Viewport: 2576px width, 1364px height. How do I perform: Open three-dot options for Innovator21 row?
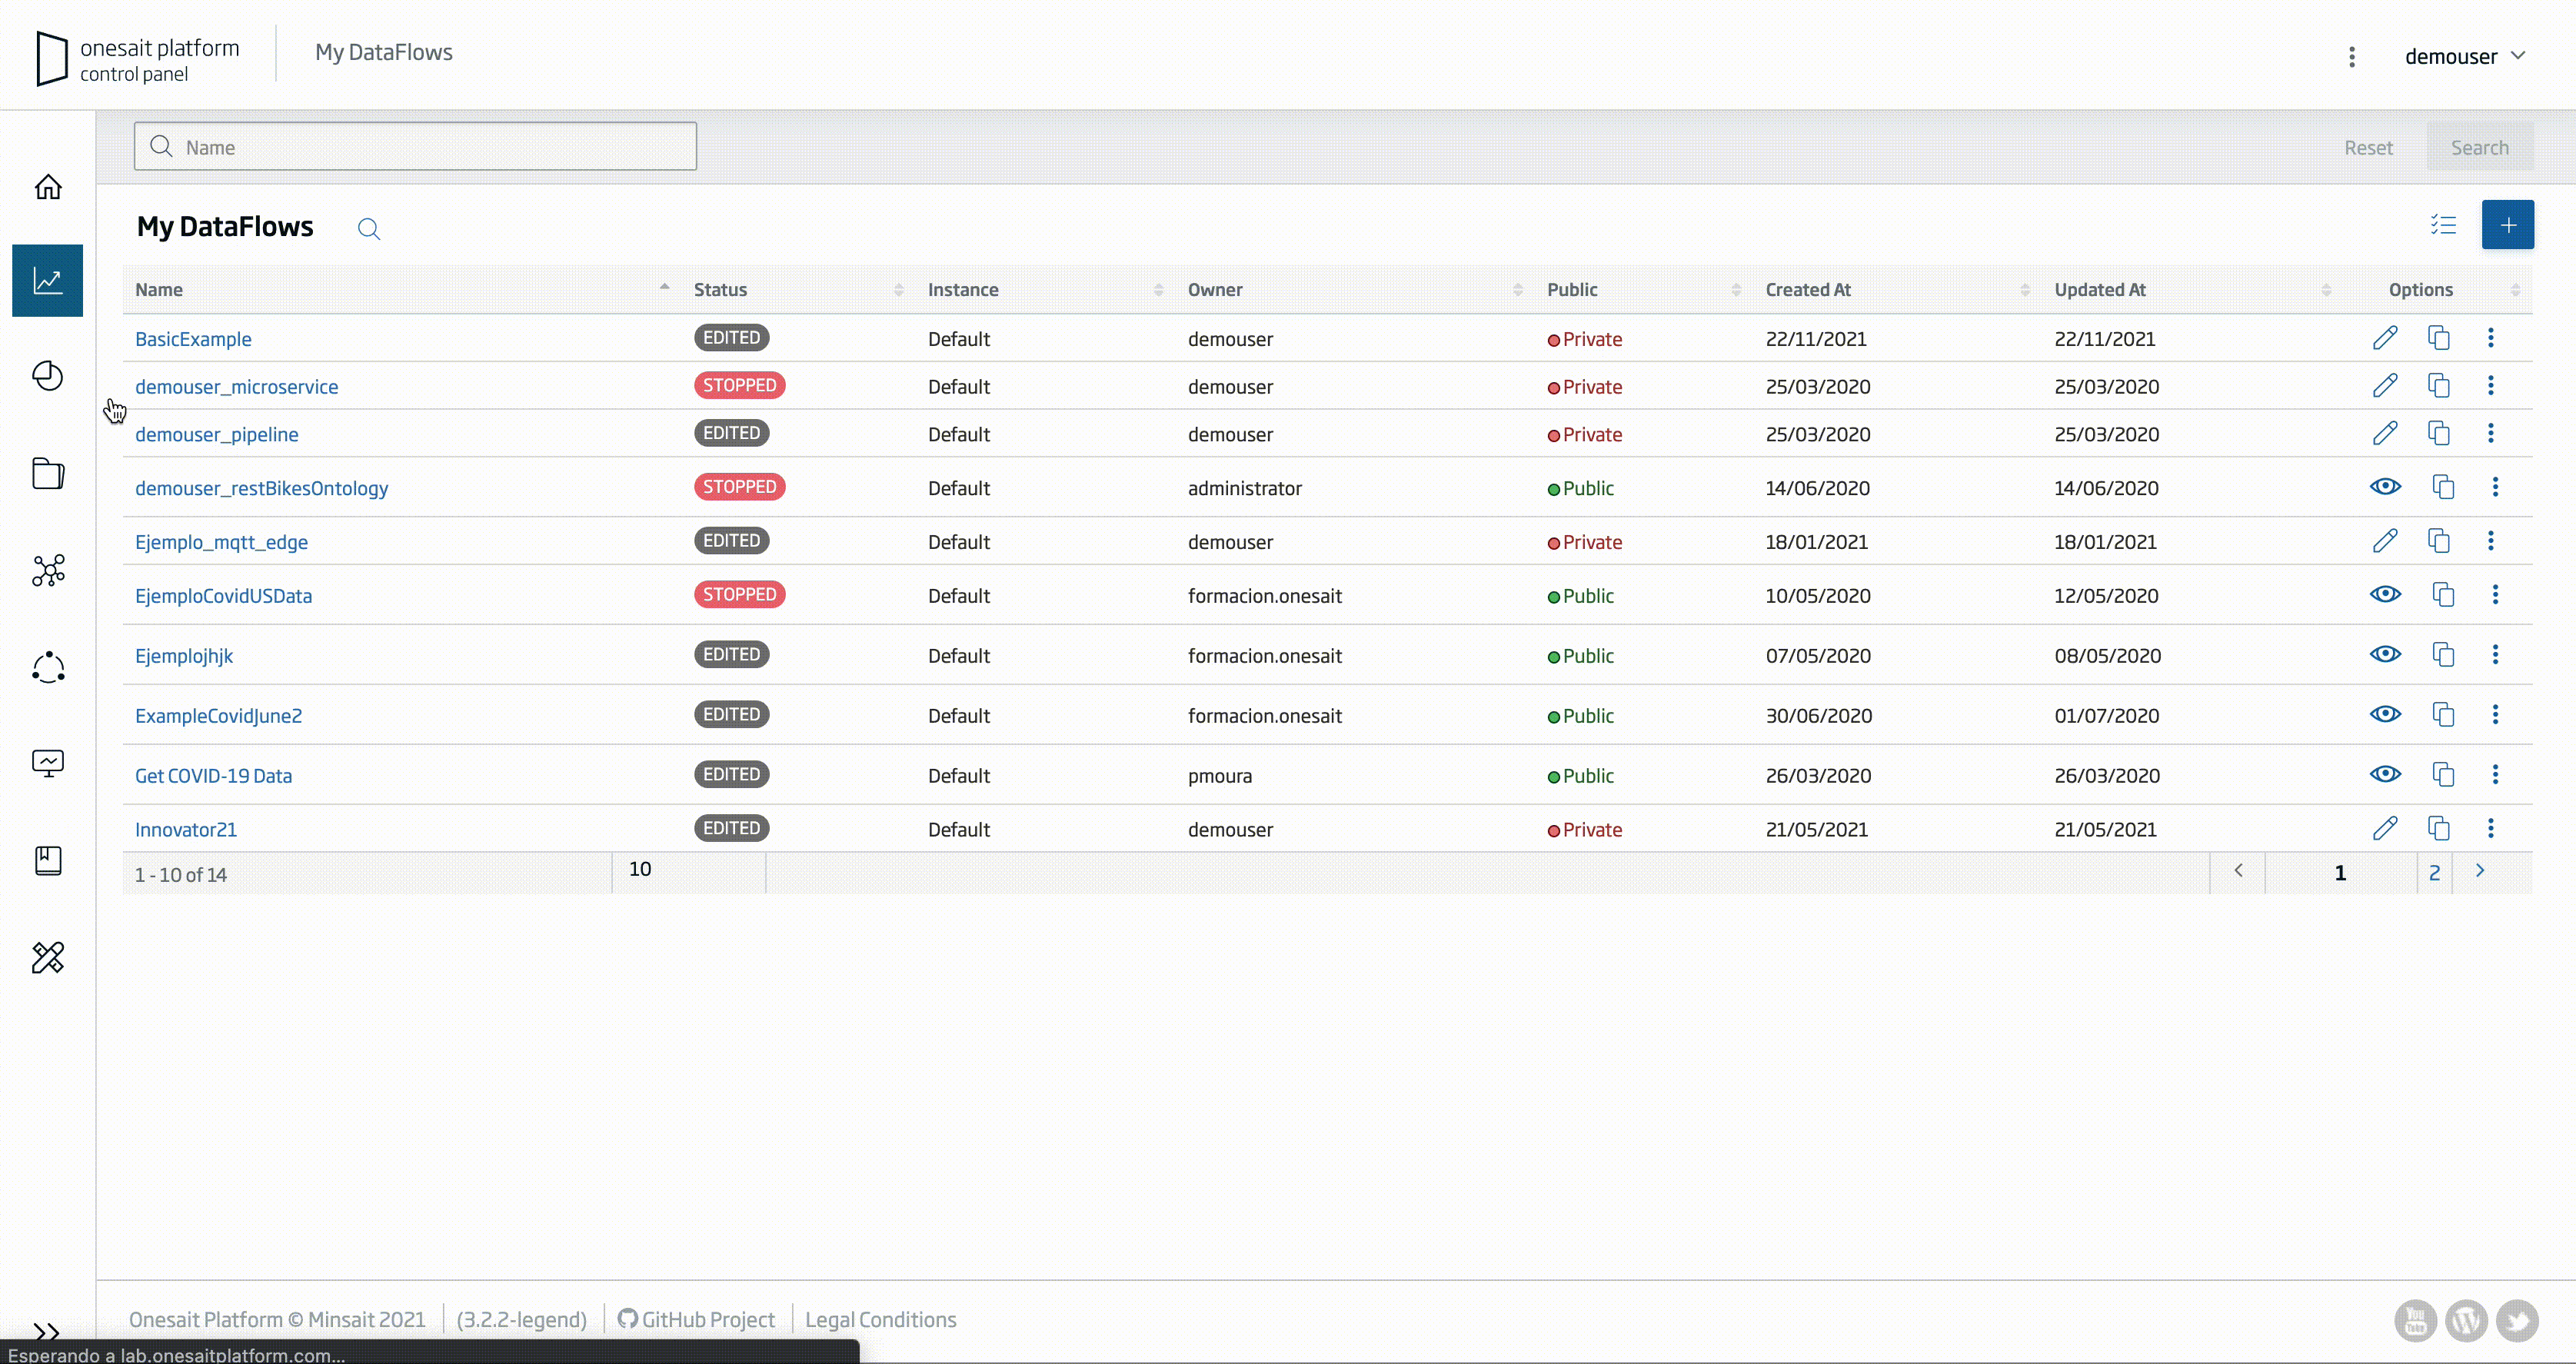pos(2491,828)
